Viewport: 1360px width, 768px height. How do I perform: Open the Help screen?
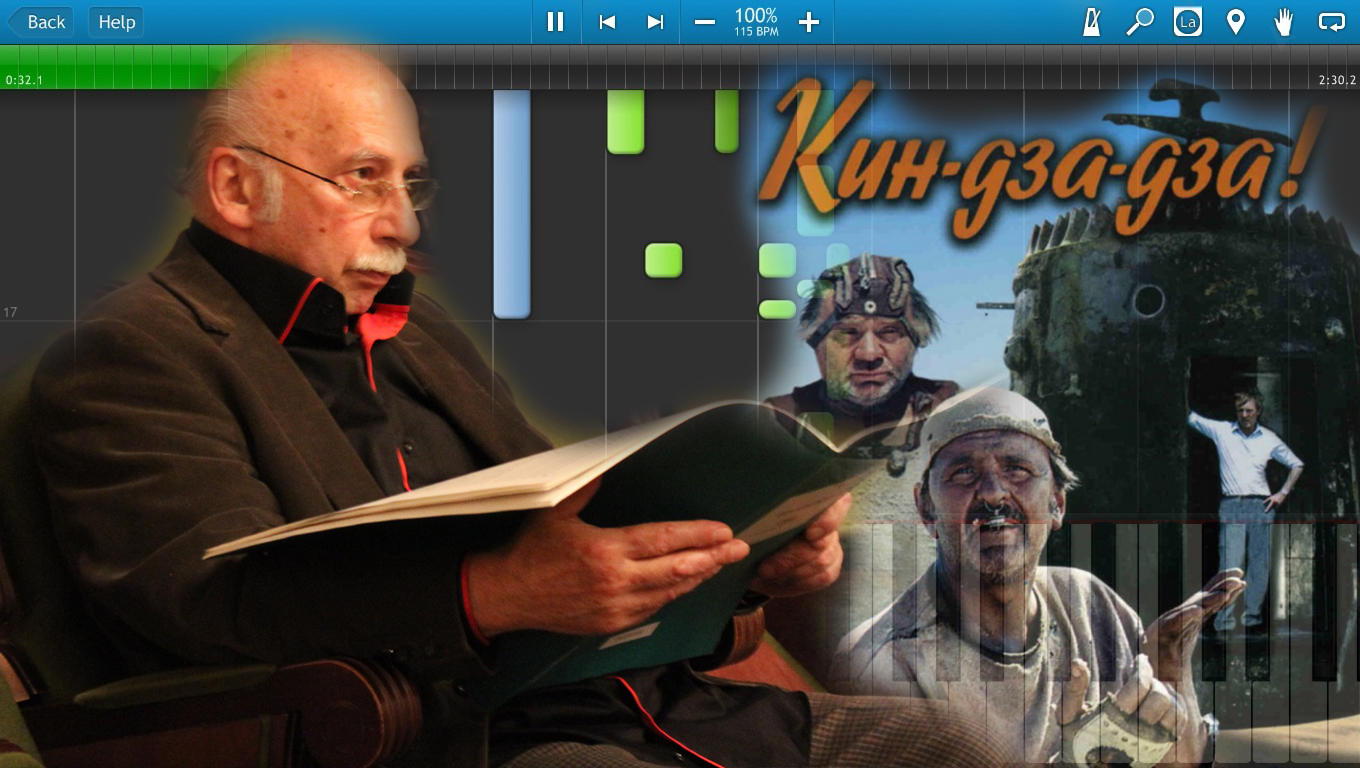pyautogui.click(x=116, y=22)
